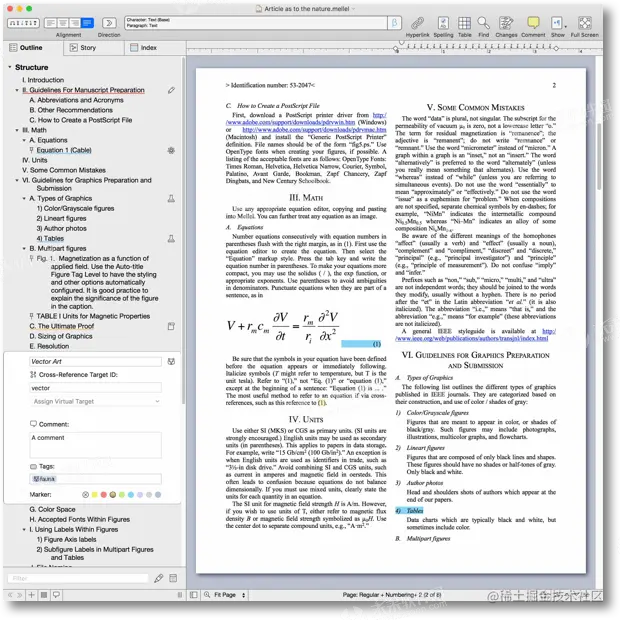Screen dimensions: 620x620
Task: Click the Vector Art title field
Action: point(95,361)
